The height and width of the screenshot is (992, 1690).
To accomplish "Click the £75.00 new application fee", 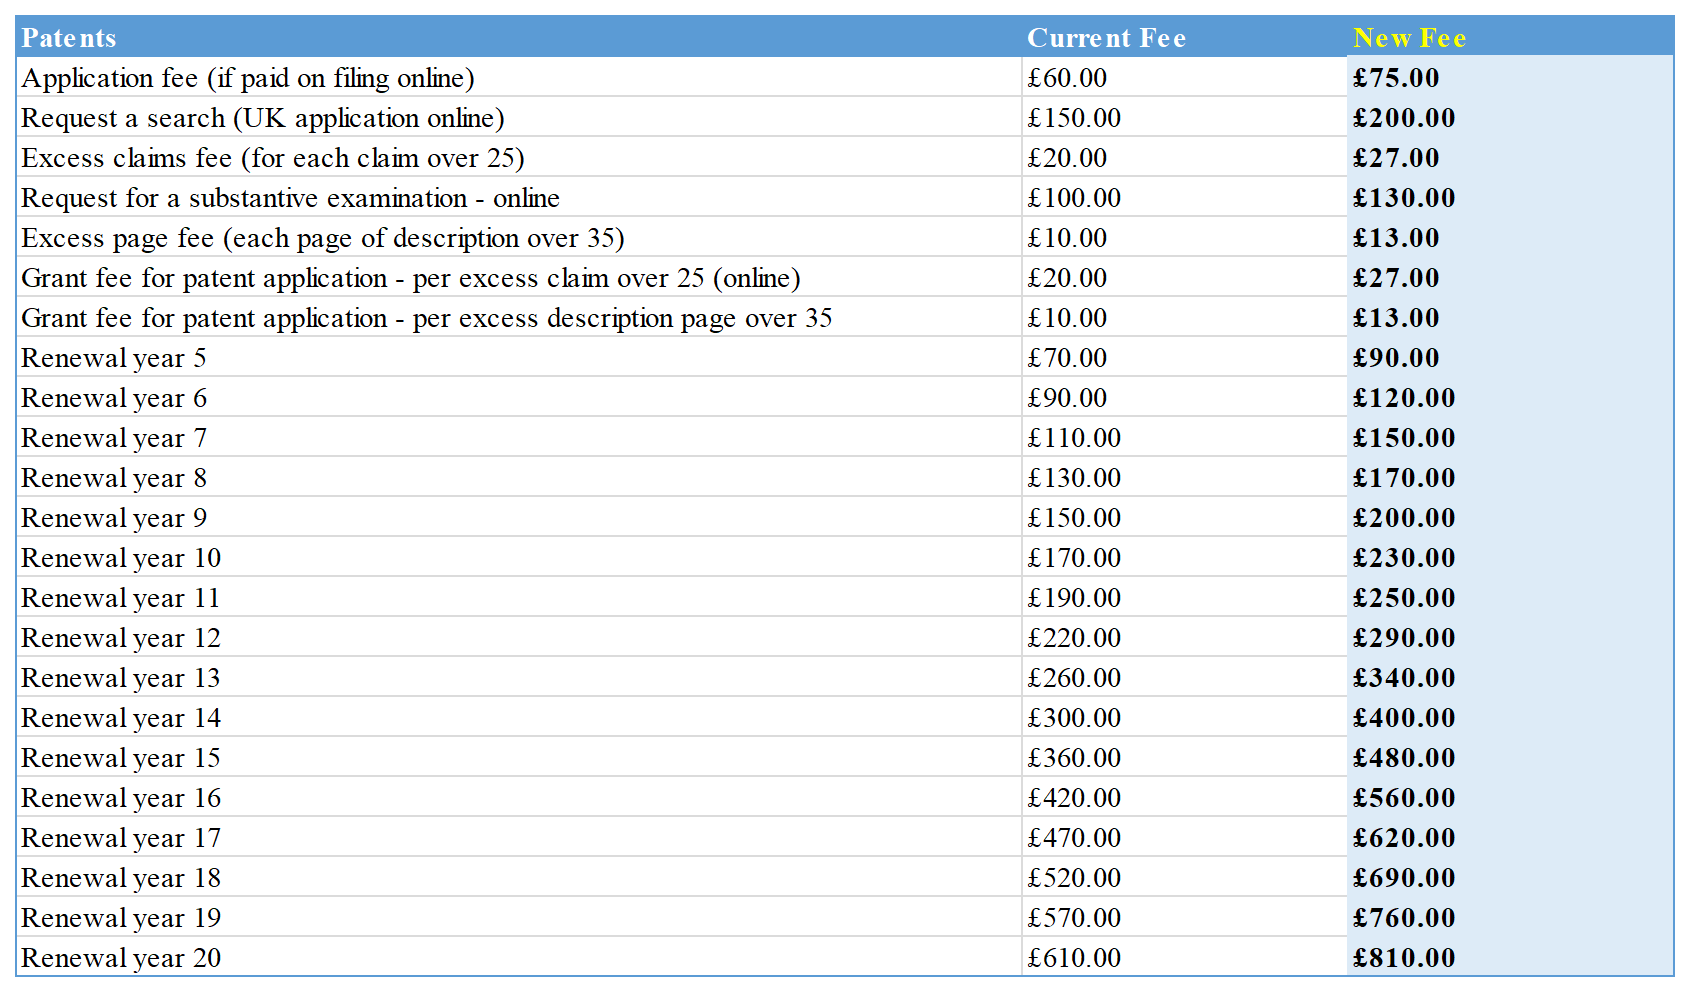I will pyautogui.click(x=1396, y=78).
